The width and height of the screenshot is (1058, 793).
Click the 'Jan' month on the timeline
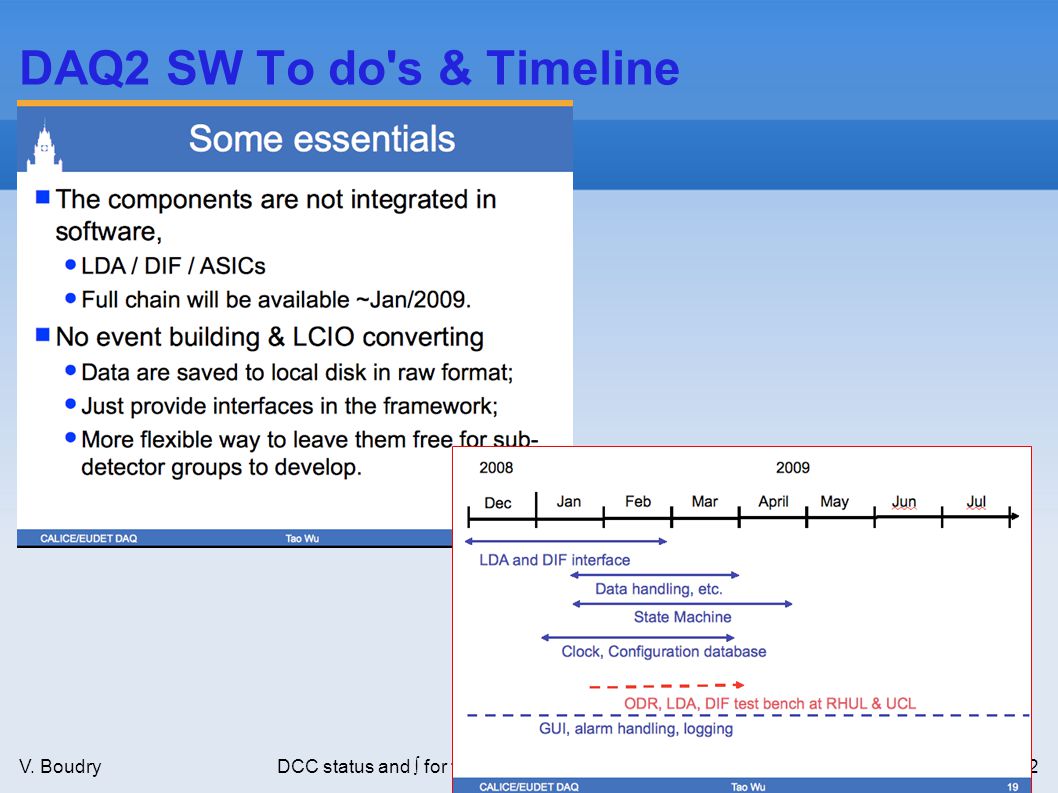[569, 501]
